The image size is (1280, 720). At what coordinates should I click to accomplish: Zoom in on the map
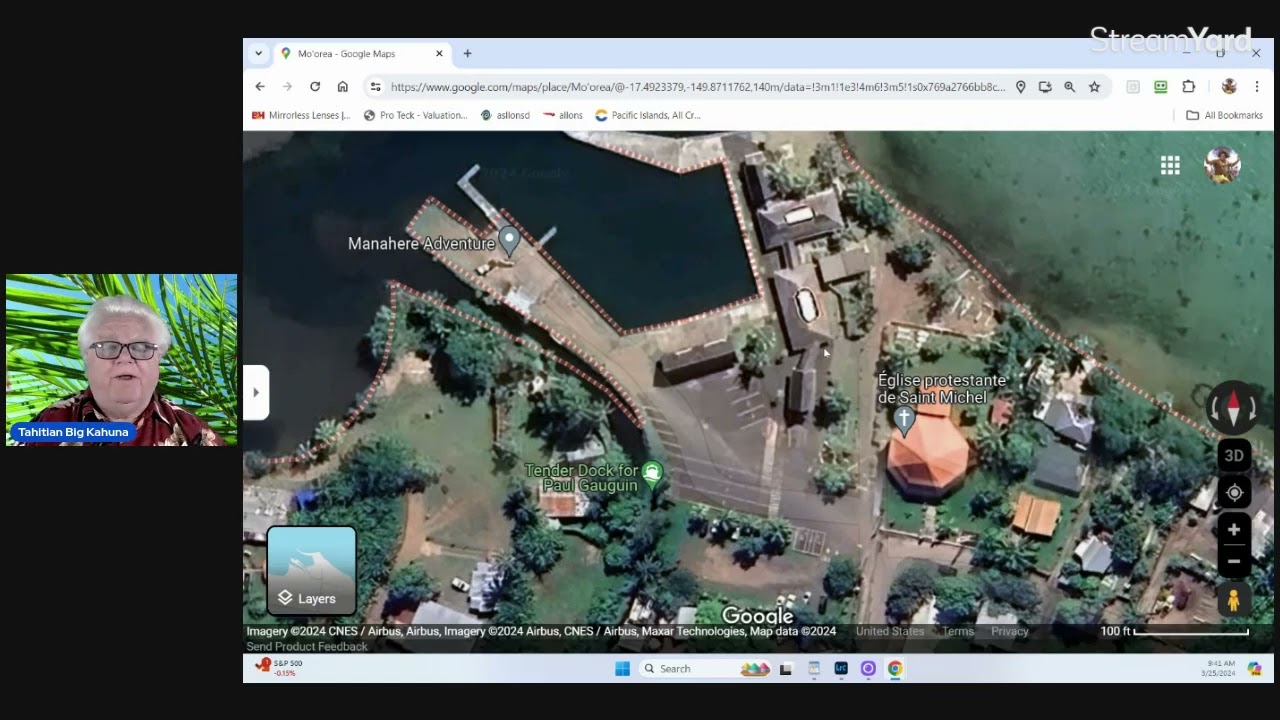pyautogui.click(x=1234, y=530)
